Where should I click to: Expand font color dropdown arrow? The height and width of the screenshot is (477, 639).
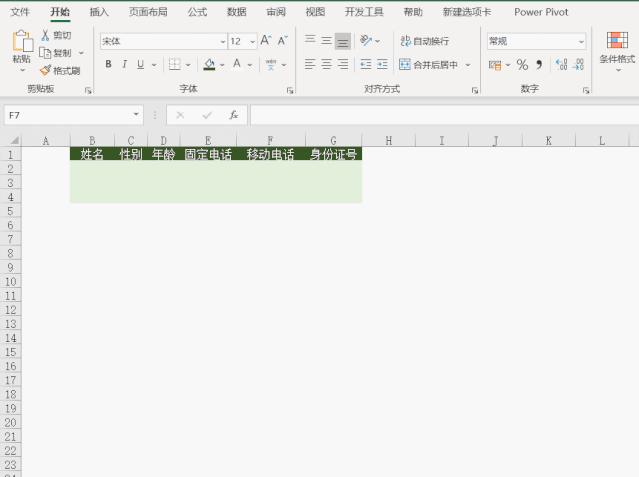[250, 64]
